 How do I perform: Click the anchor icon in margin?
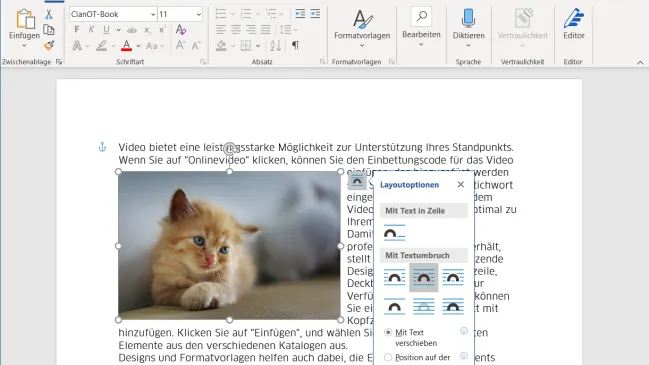102,147
